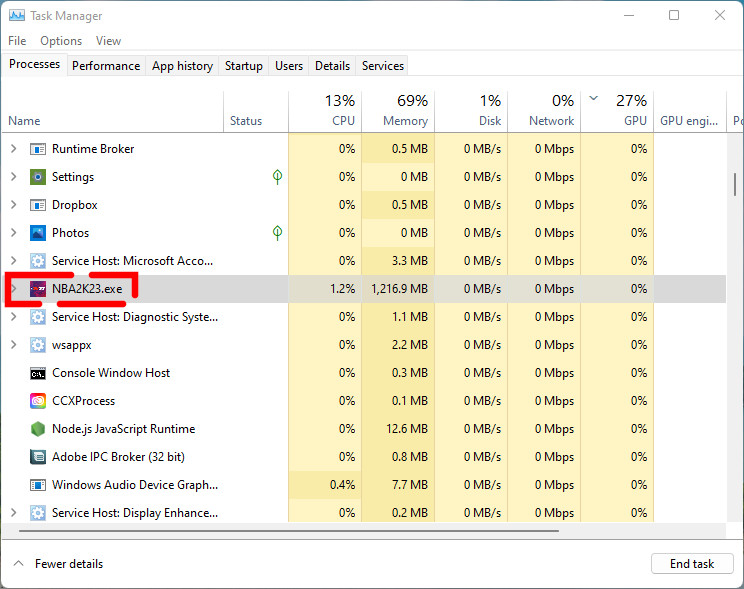Click the GPU engi... column header
This screenshot has width=744, height=589.
[x=690, y=112]
